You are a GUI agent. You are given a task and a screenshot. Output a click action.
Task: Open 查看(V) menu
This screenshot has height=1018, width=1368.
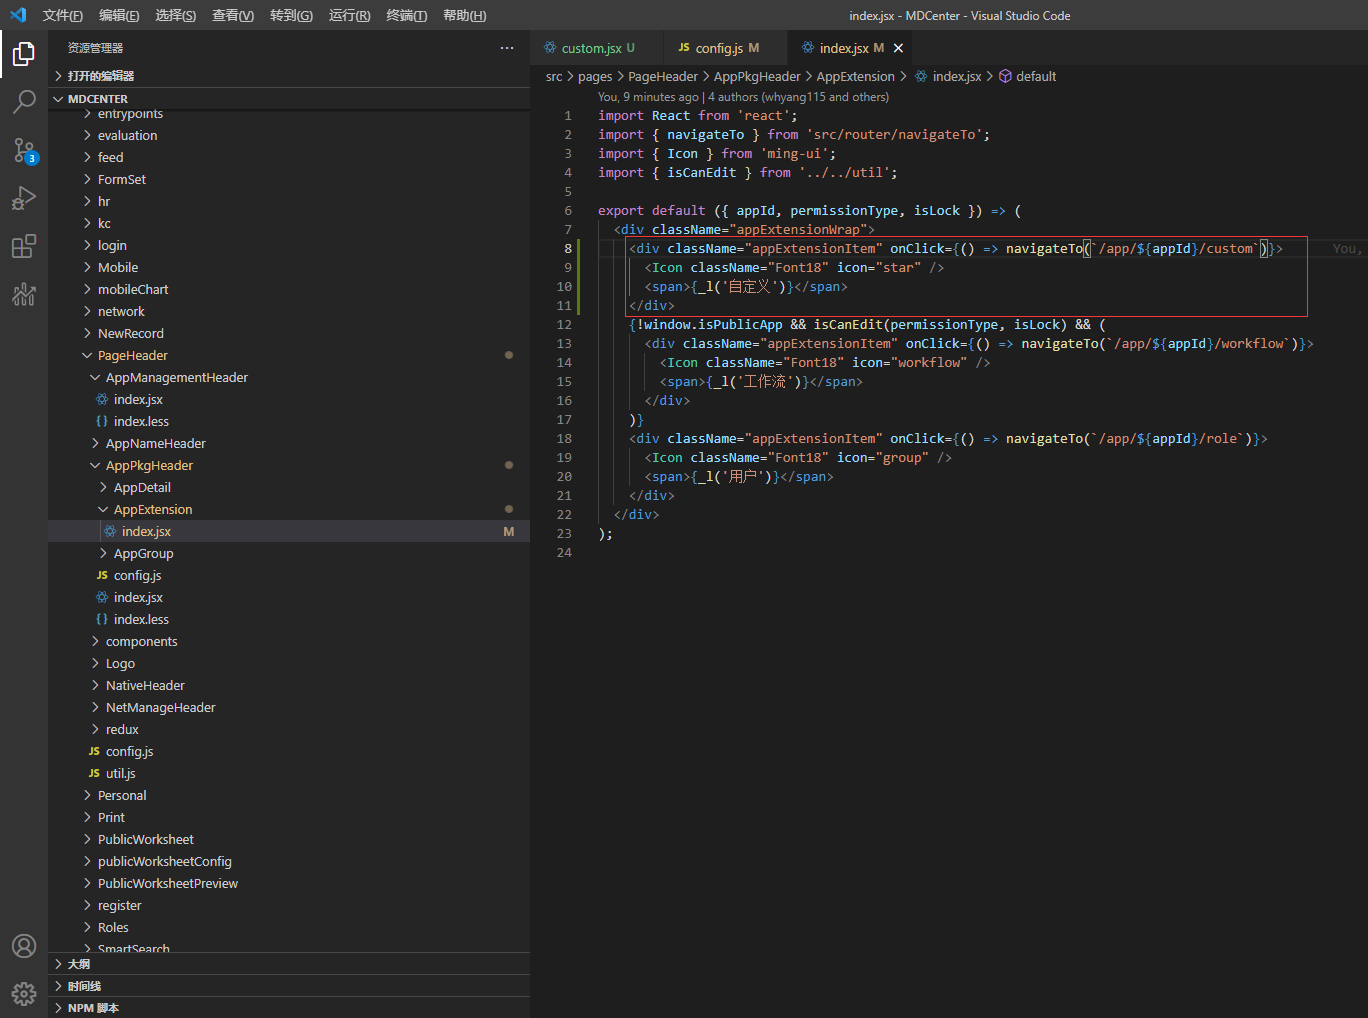pos(233,15)
